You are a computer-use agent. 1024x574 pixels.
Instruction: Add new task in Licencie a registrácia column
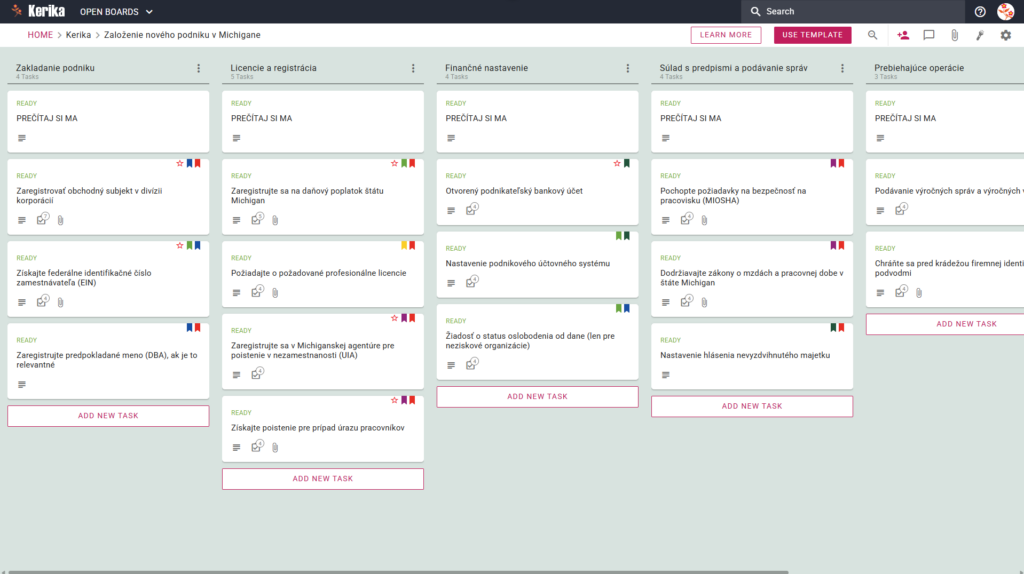(x=323, y=479)
